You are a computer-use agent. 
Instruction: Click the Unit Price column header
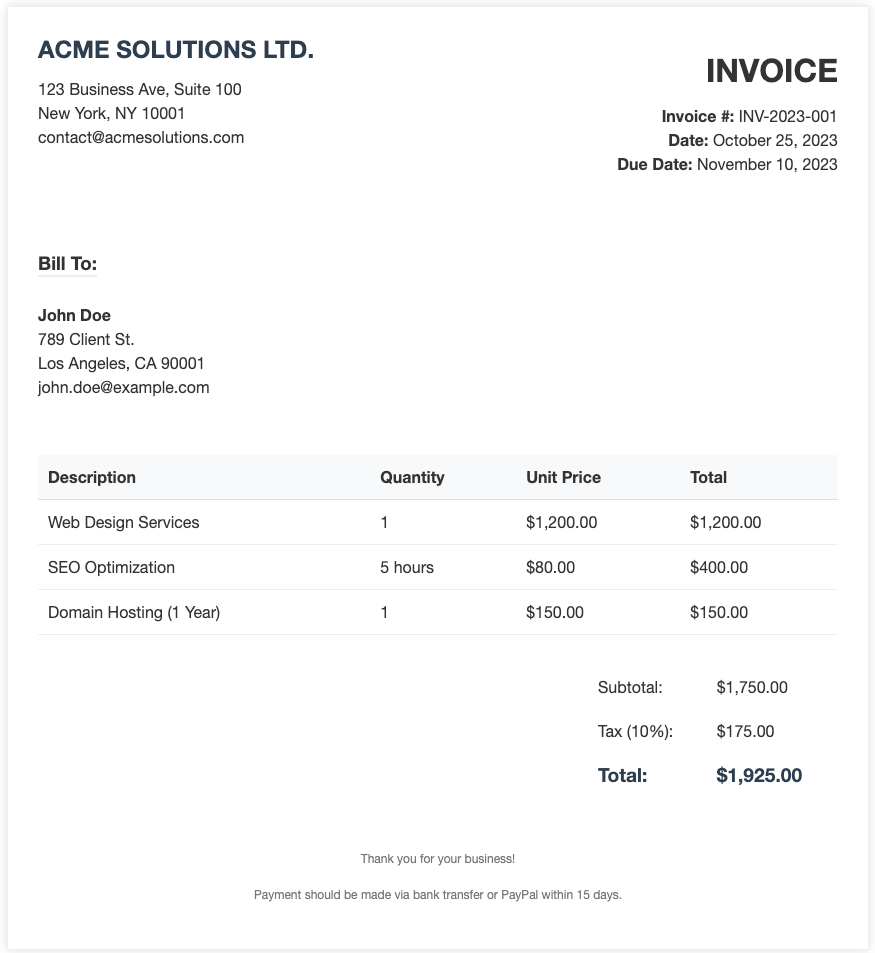coord(563,478)
